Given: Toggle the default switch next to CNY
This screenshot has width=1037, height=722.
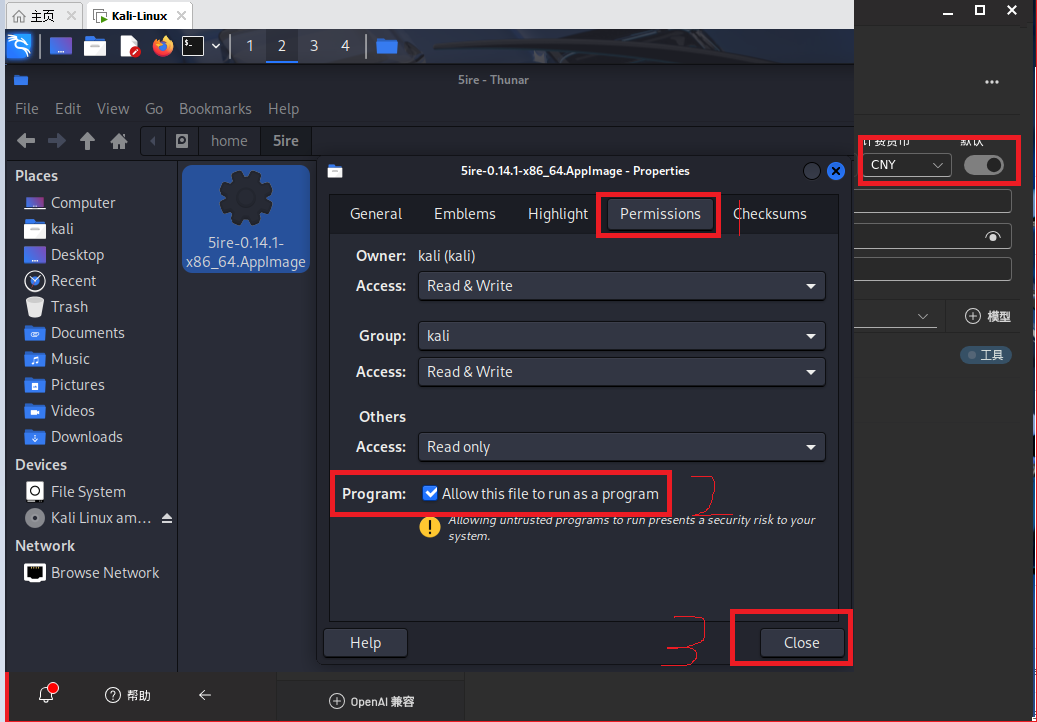Looking at the screenshot, I should coord(983,165).
